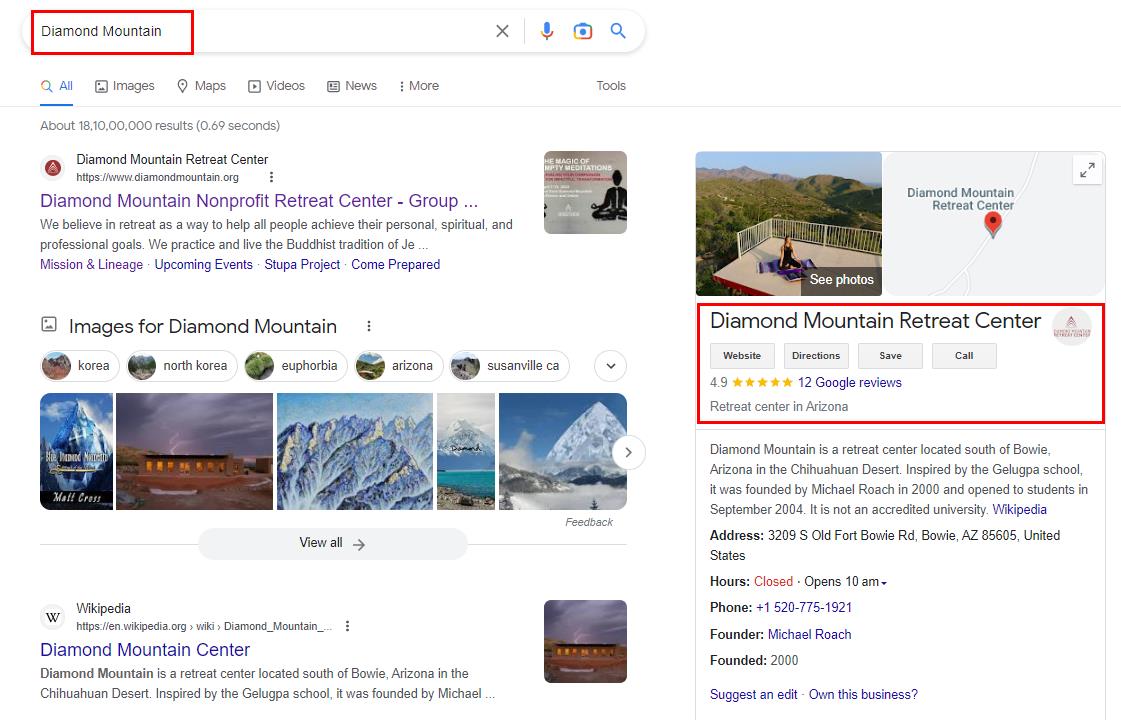1121x720 pixels.
Task: Open options menu for the diamondmountain.org result
Action: (x=271, y=177)
